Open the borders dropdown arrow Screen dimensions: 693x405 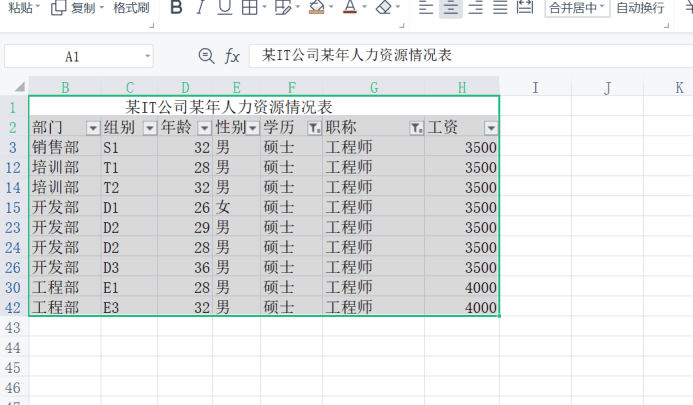(264, 7)
